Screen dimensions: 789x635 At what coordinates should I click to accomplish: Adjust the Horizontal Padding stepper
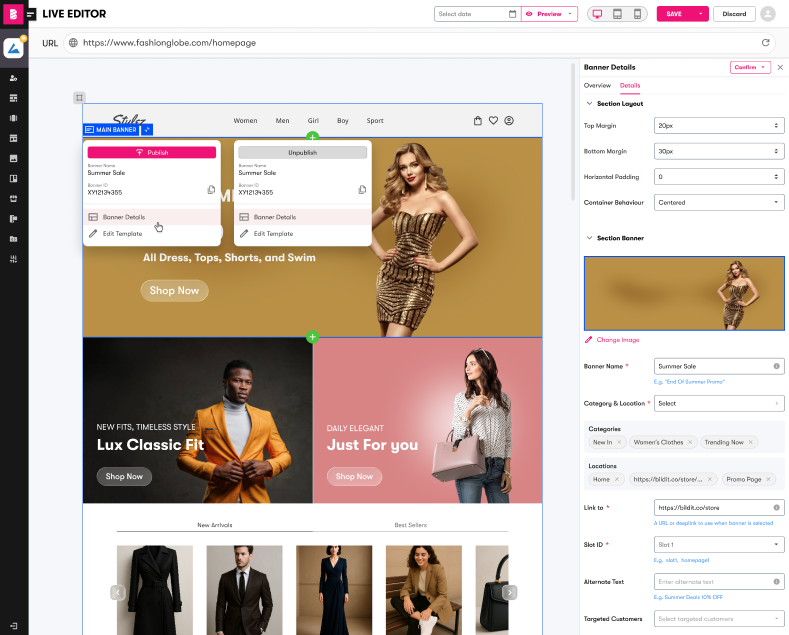coord(776,177)
